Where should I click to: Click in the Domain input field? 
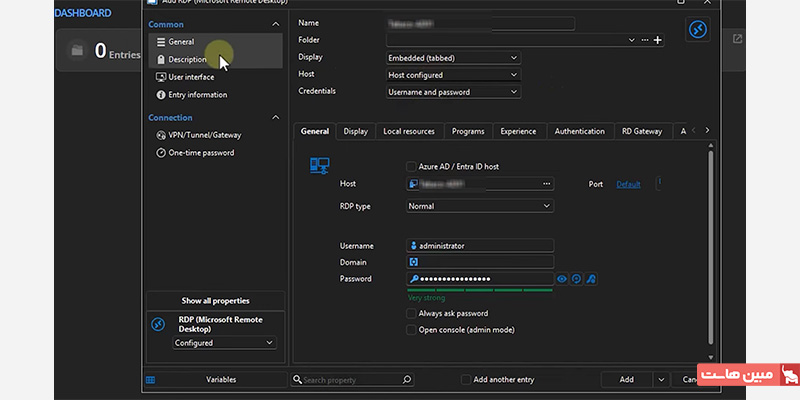click(x=480, y=262)
